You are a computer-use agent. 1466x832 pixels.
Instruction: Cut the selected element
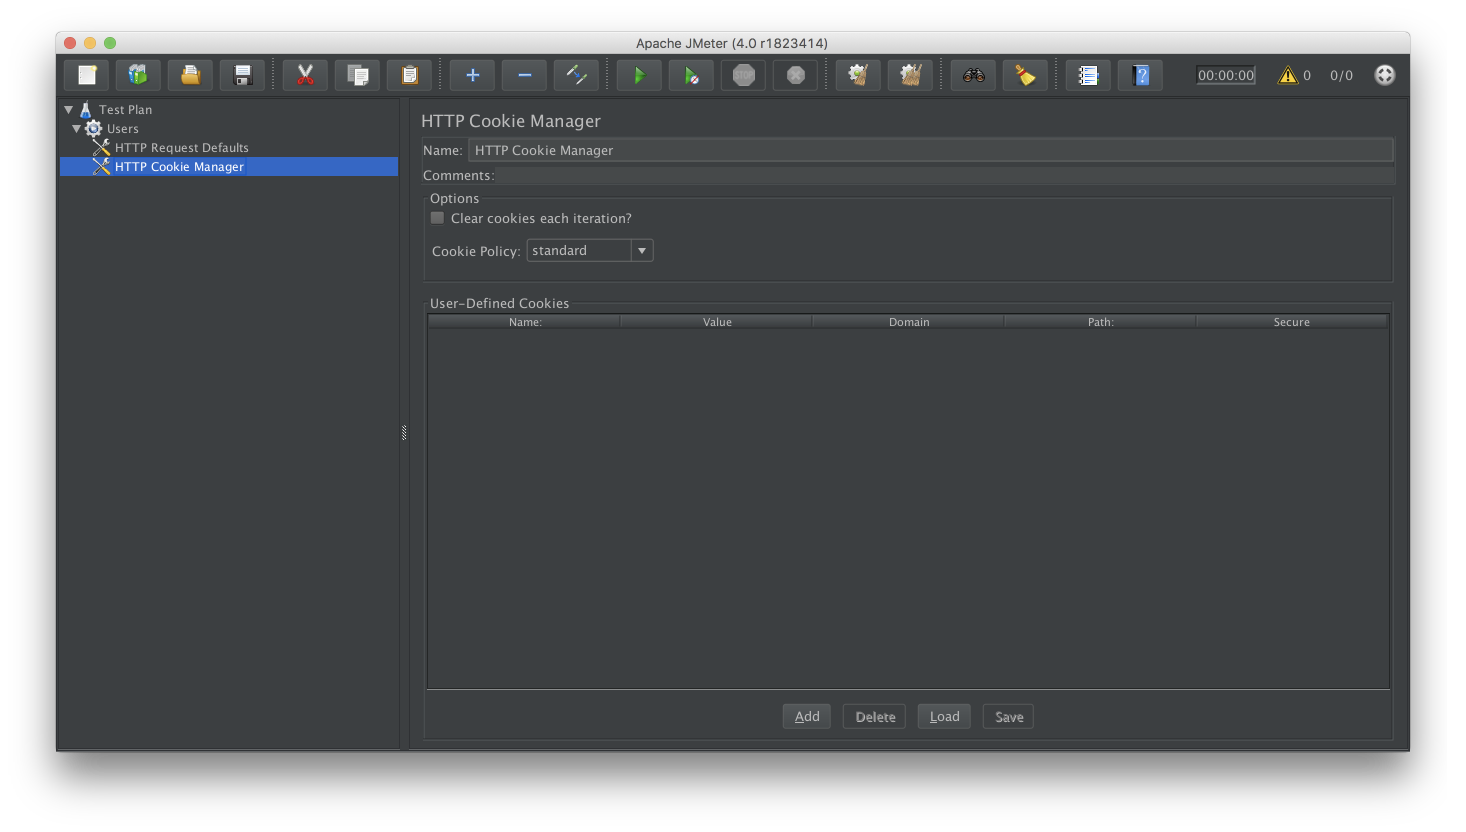click(x=305, y=75)
